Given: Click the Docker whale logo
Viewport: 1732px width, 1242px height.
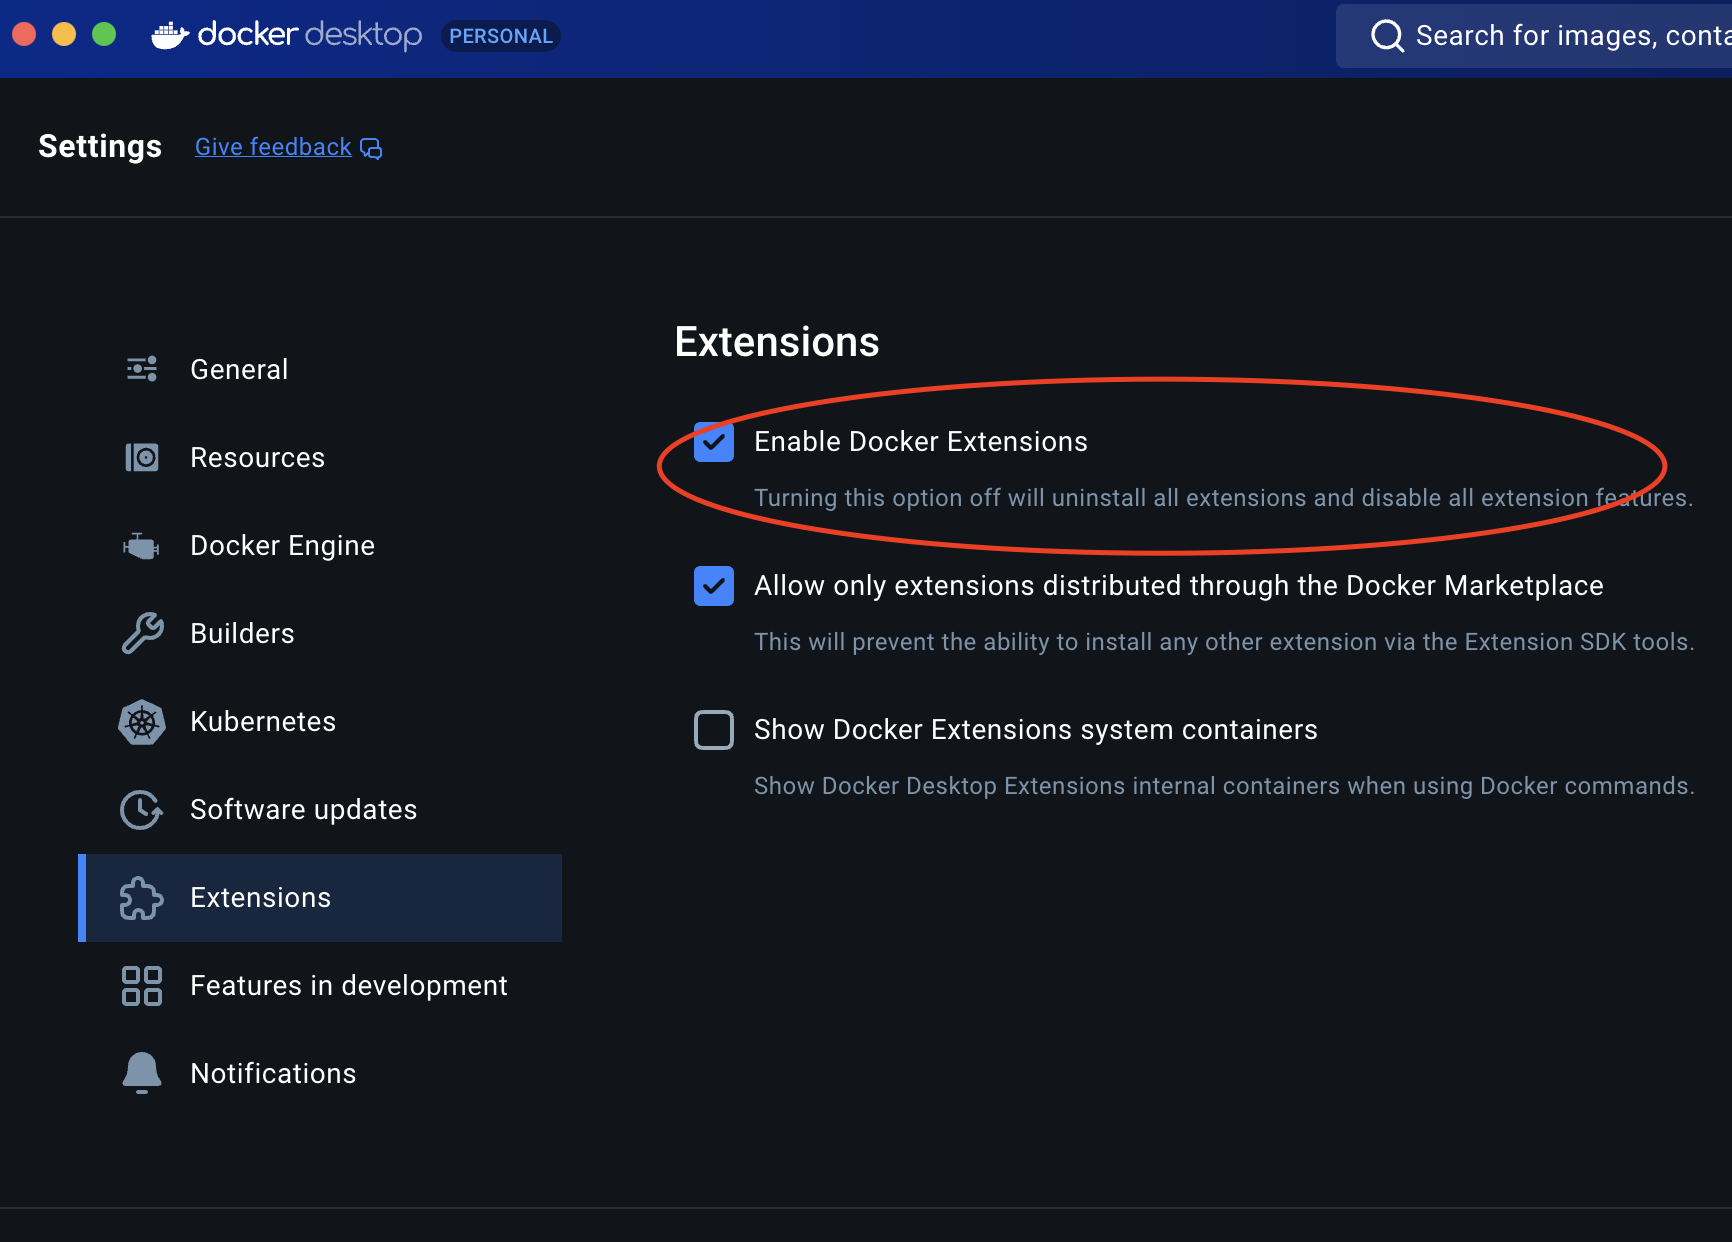Looking at the screenshot, I should tap(170, 36).
